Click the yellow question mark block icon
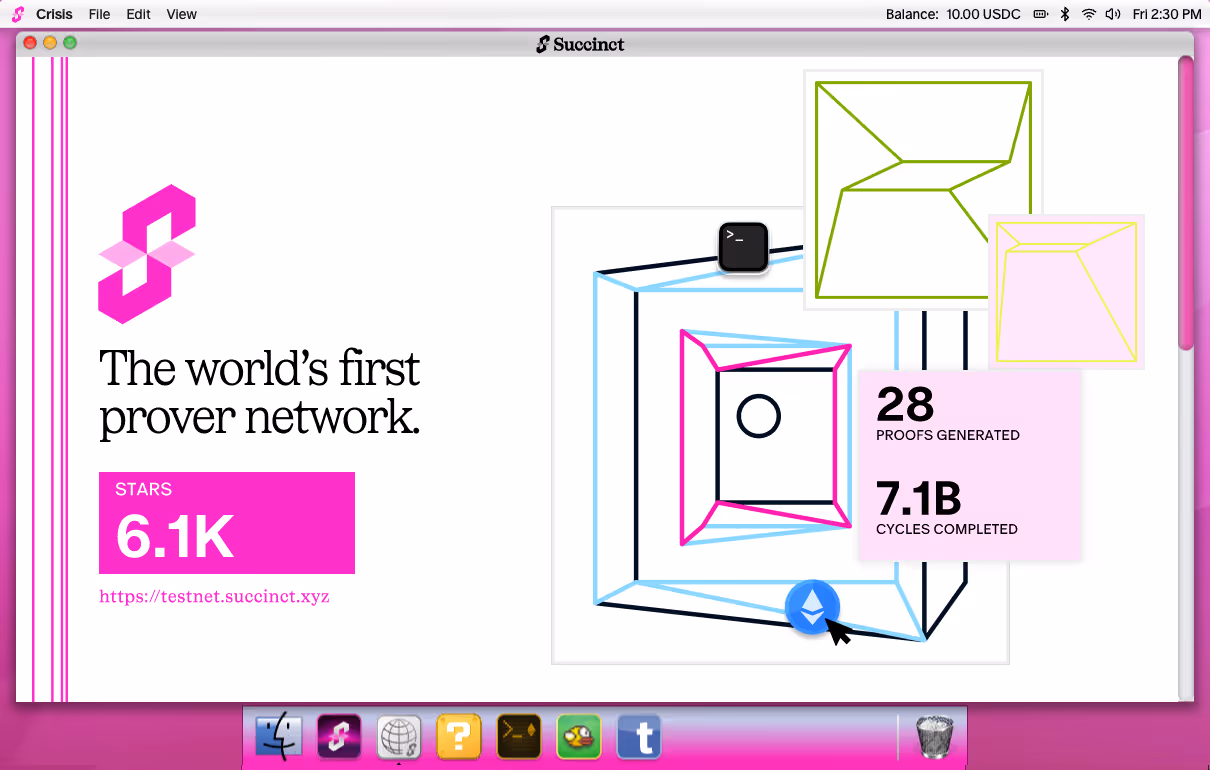Viewport: 1210px width, 770px height. (459, 738)
